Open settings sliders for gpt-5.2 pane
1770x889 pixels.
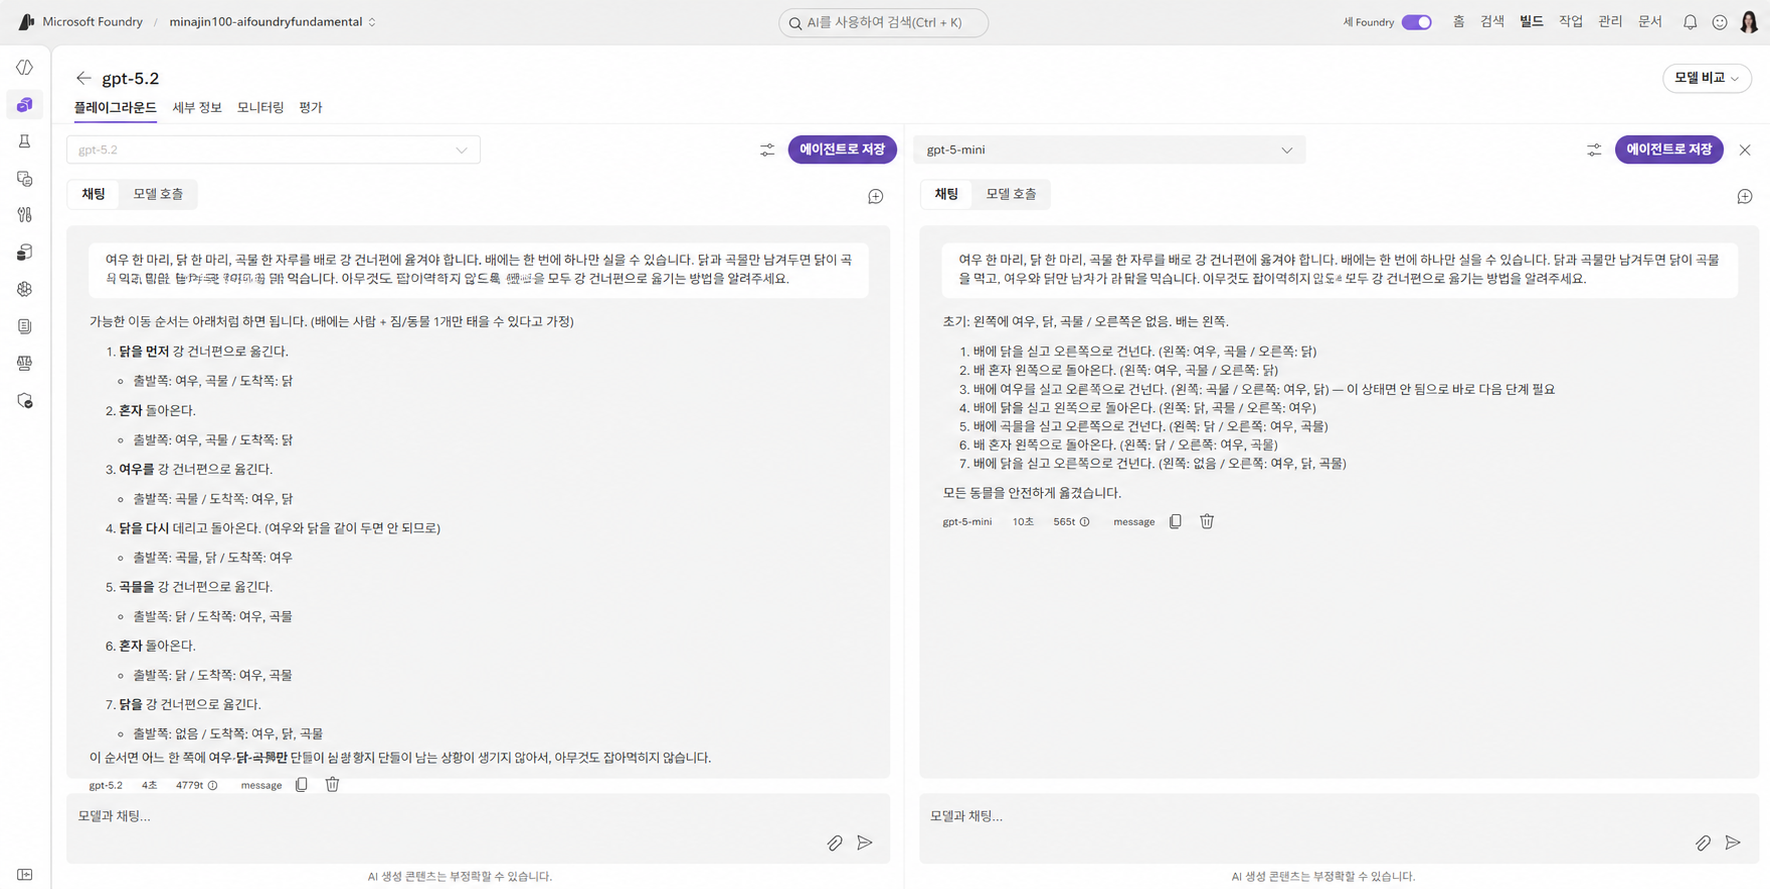click(767, 150)
